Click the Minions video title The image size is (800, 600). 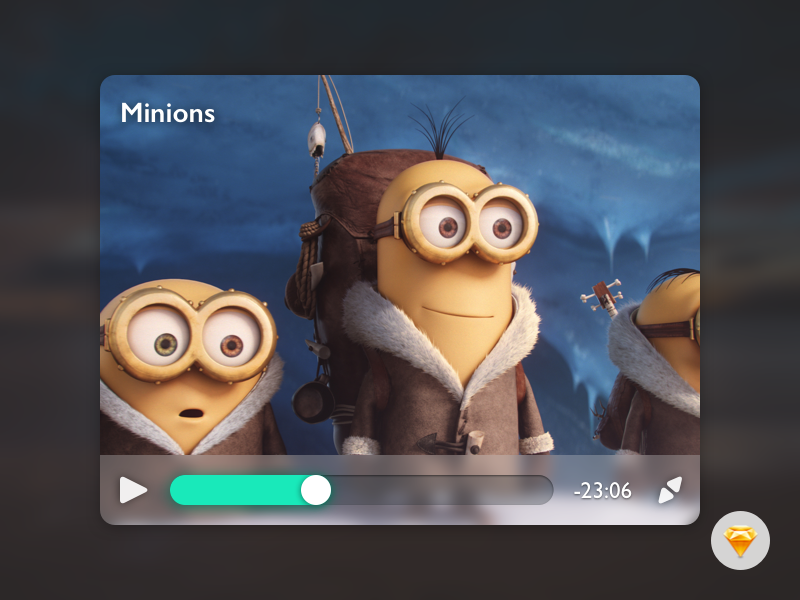tap(168, 113)
